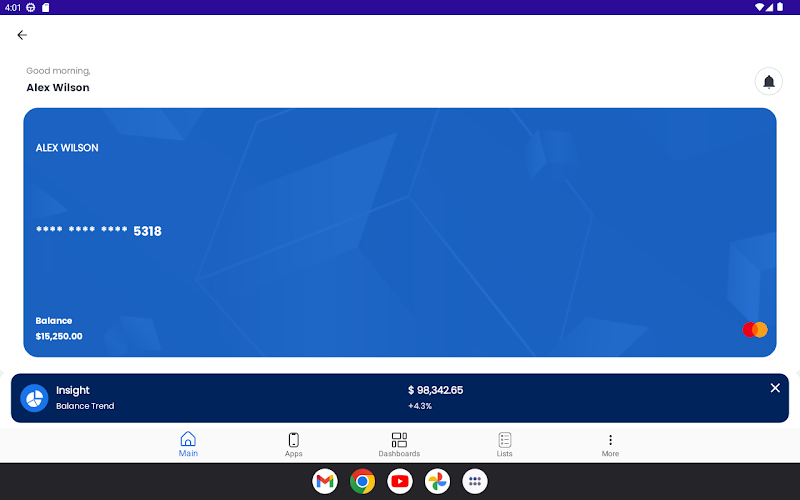Tap the Alex Wilson greeting name

(x=58, y=88)
